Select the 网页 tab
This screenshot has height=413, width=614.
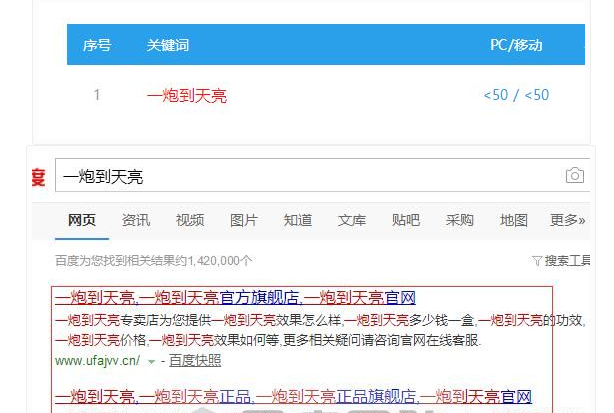(x=82, y=220)
